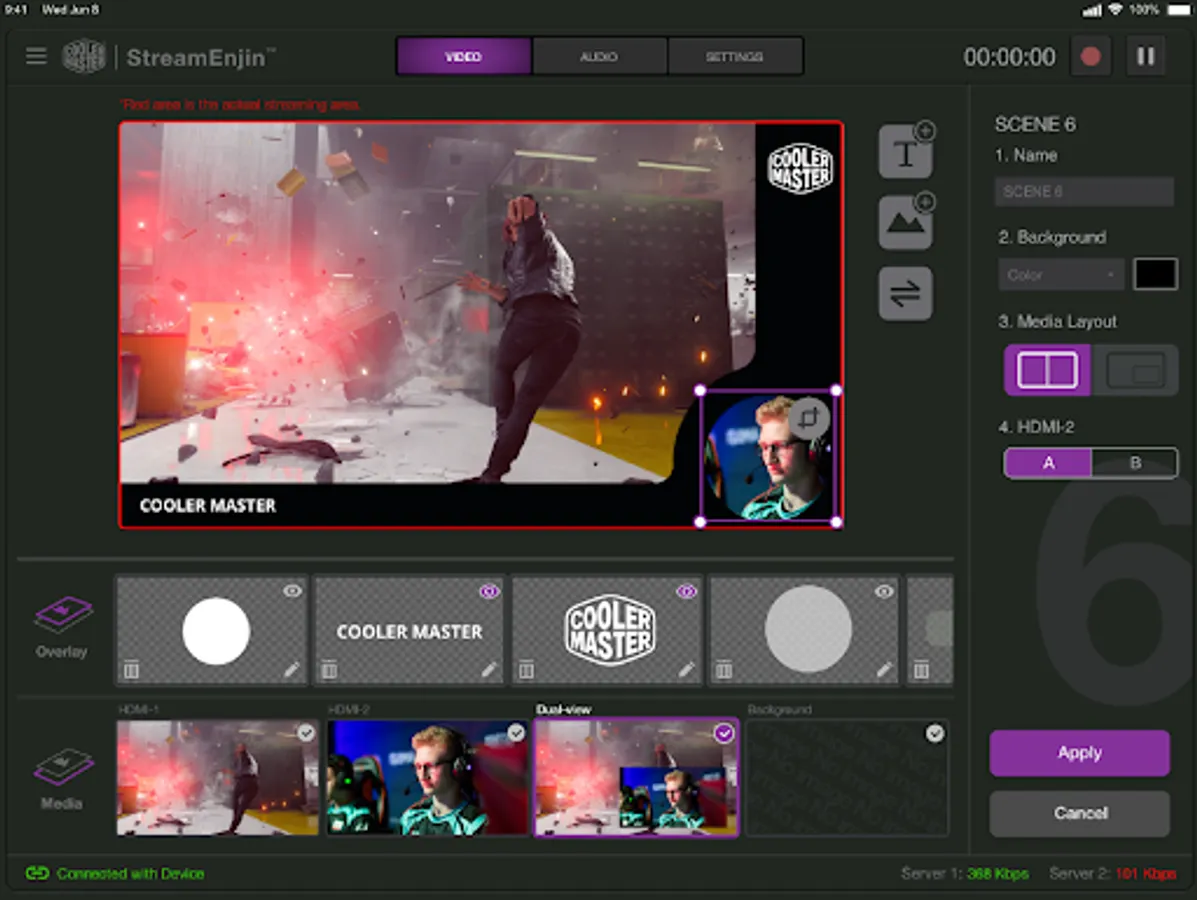Swap sources using the double-arrow icon
The height and width of the screenshot is (900, 1197).
(905, 293)
